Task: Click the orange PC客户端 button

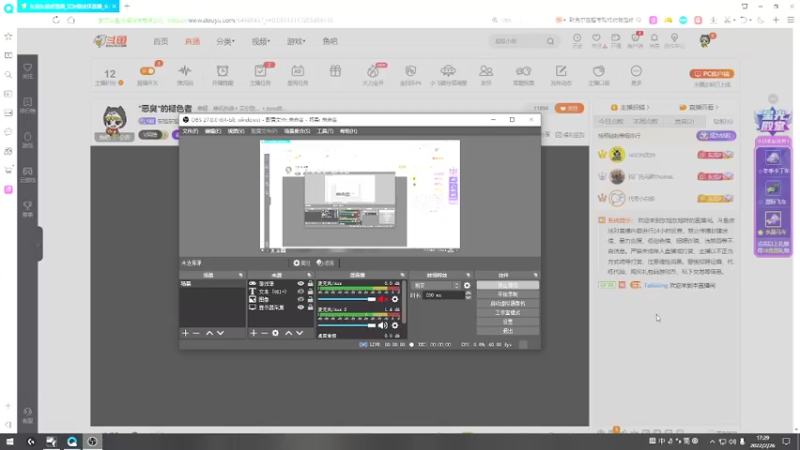Action: 712,74
